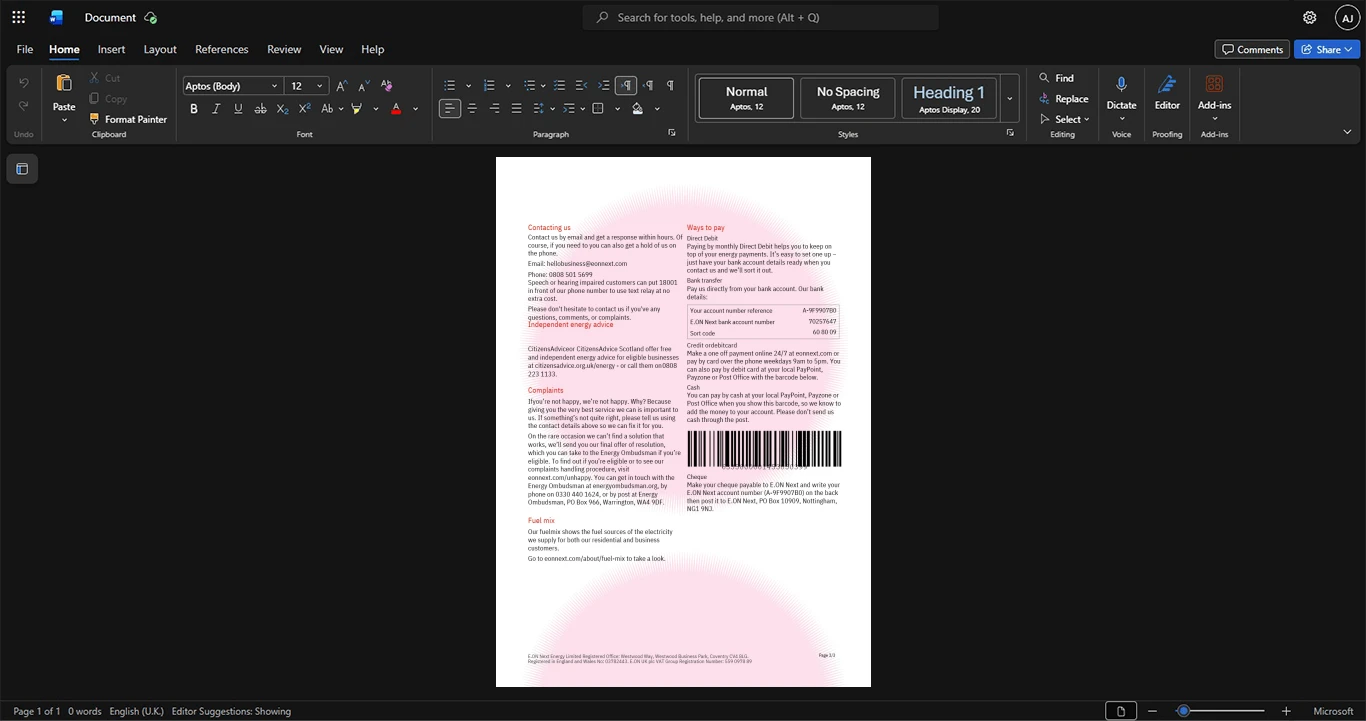Open the font size dropdown
The height and width of the screenshot is (721, 1366).
click(x=320, y=86)
